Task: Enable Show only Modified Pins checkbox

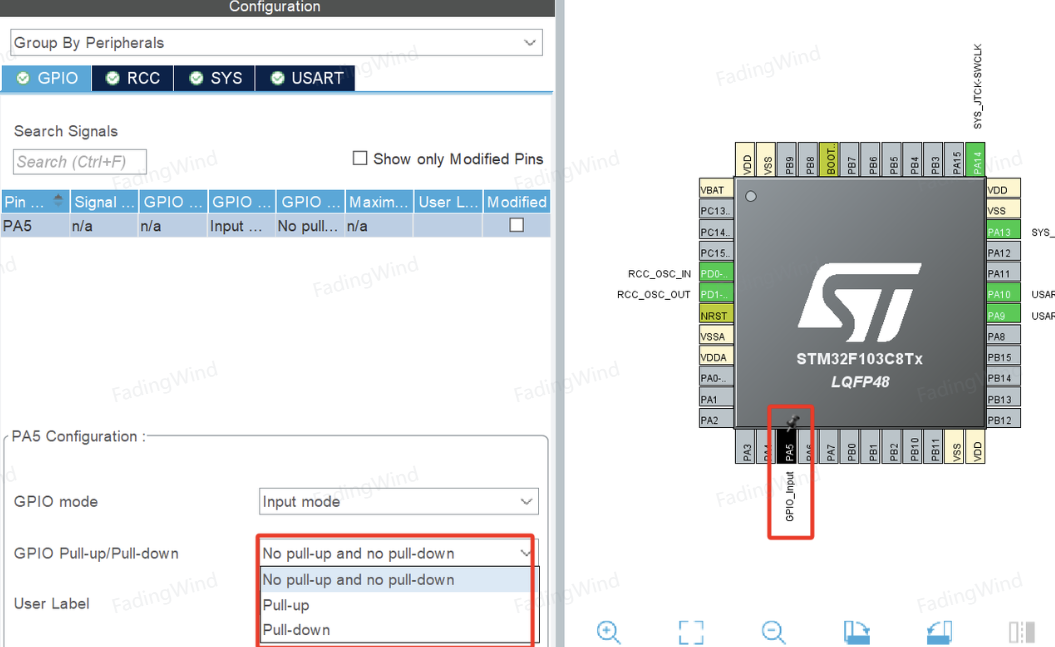Action: (360, 158)
